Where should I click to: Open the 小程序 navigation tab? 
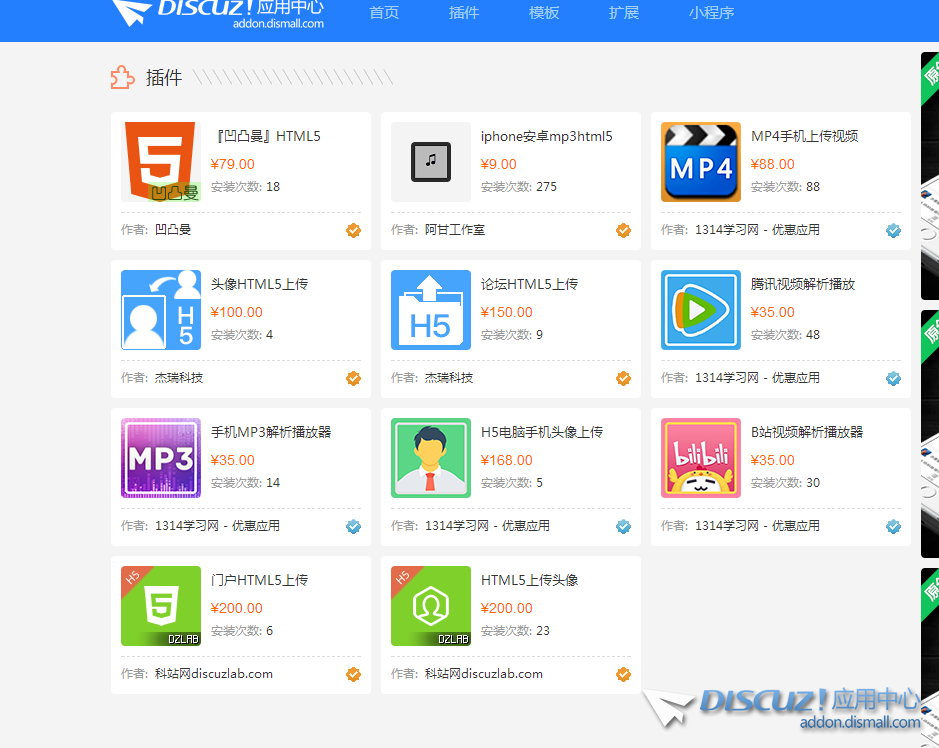(x=711, y=13)
